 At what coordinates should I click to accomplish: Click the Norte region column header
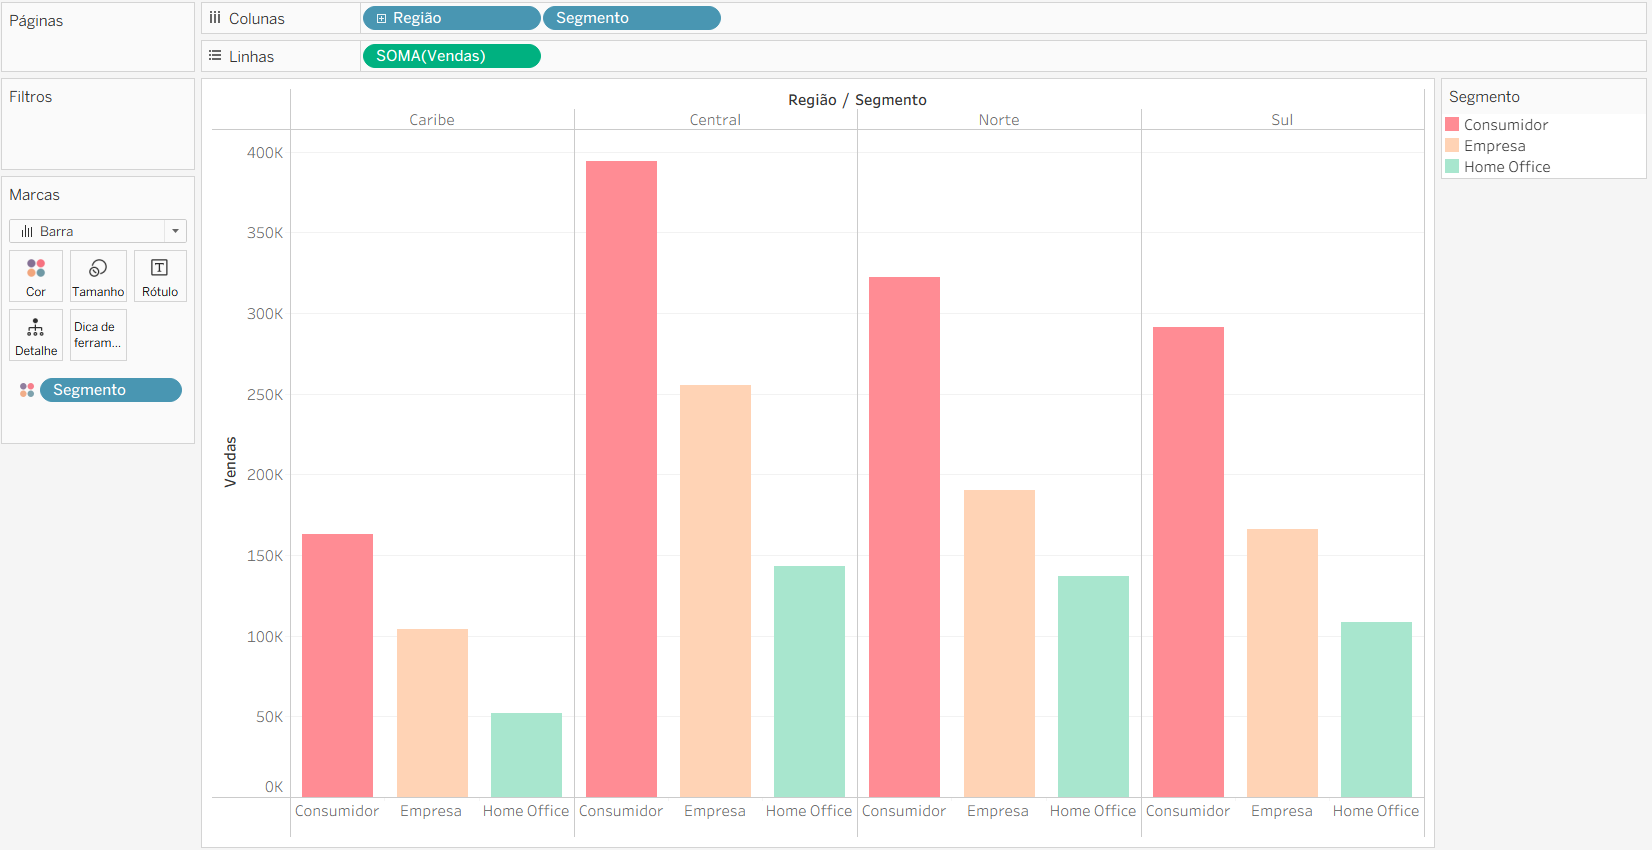998,120
